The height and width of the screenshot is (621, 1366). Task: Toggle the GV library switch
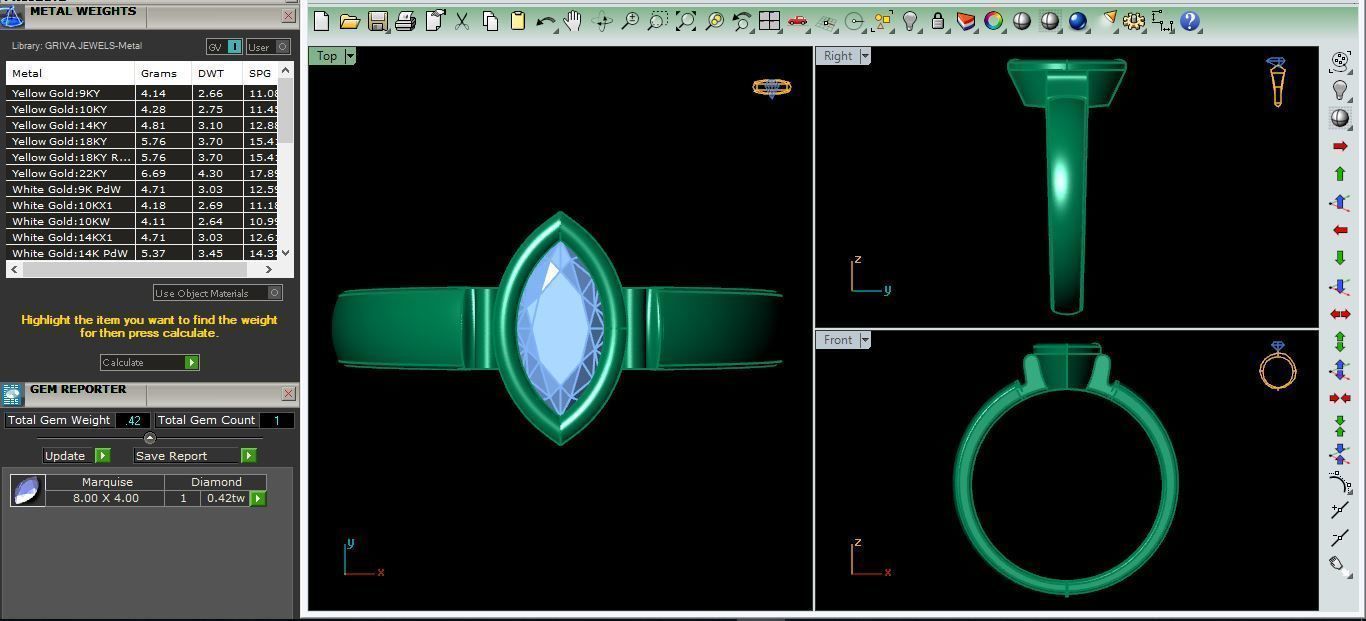tap(225, 47)
